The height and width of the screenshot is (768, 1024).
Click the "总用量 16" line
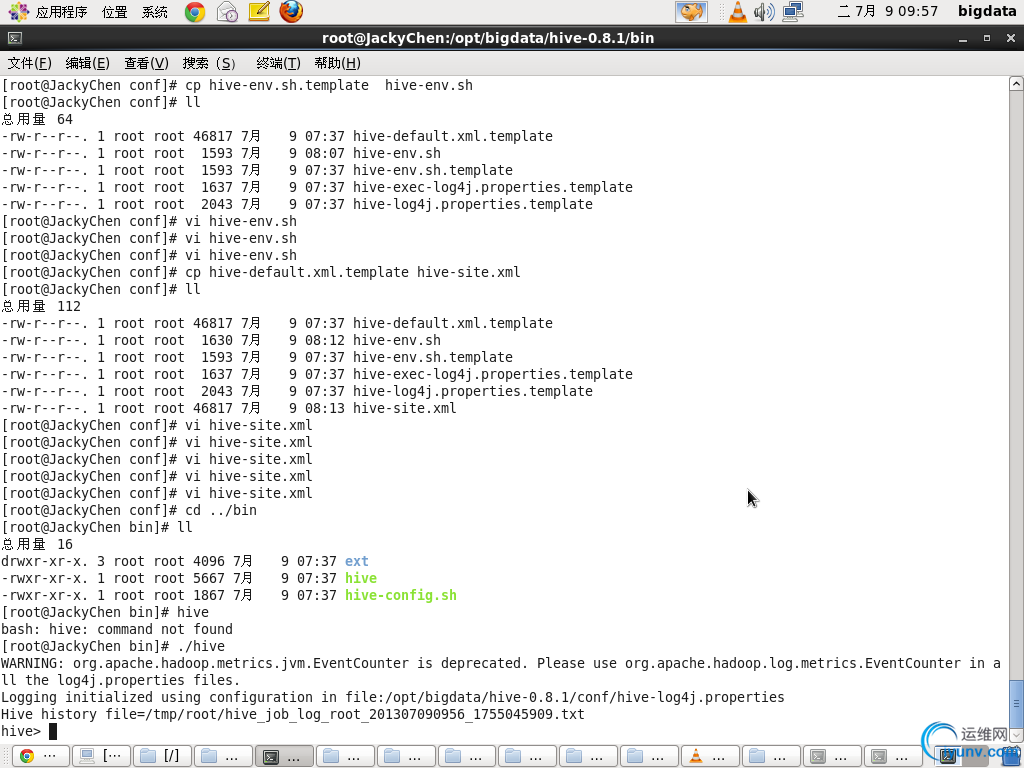37,545
